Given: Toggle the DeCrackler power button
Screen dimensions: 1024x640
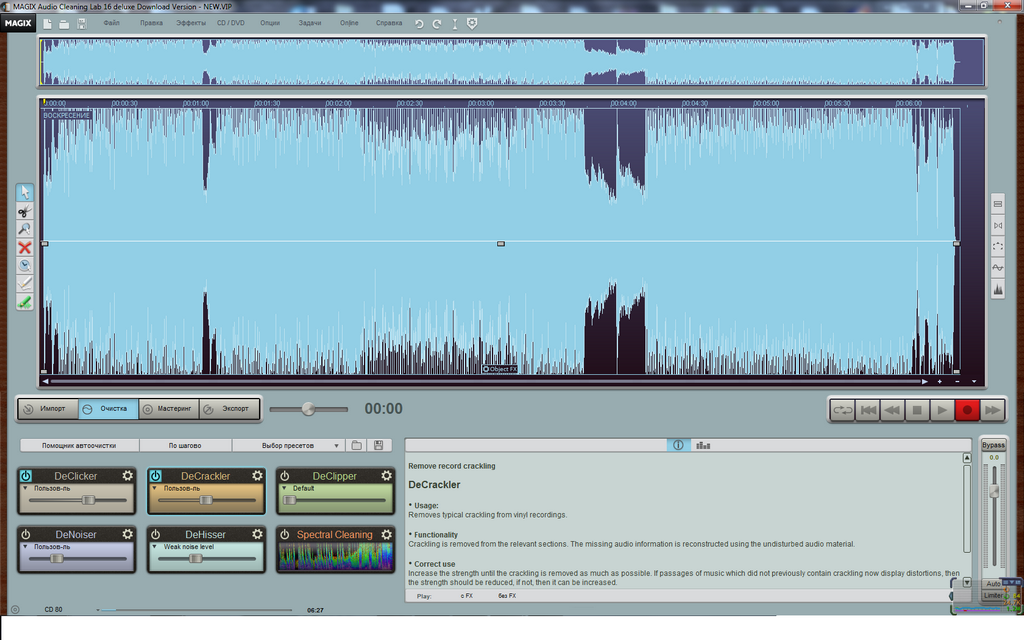Looking at the screenshot, I should 155,476.
